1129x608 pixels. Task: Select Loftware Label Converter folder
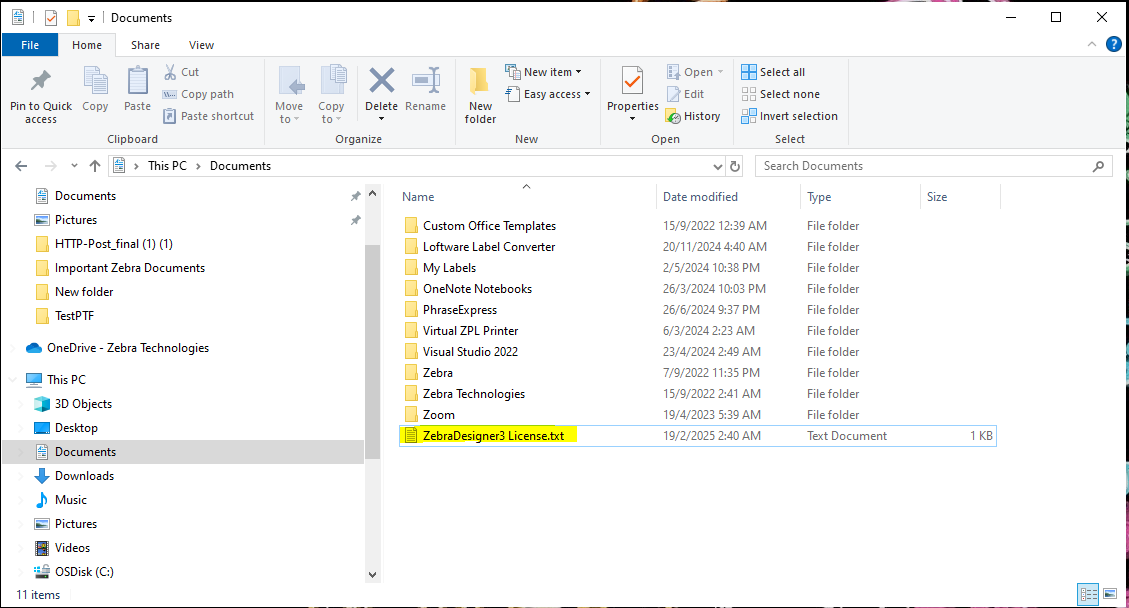489,246
